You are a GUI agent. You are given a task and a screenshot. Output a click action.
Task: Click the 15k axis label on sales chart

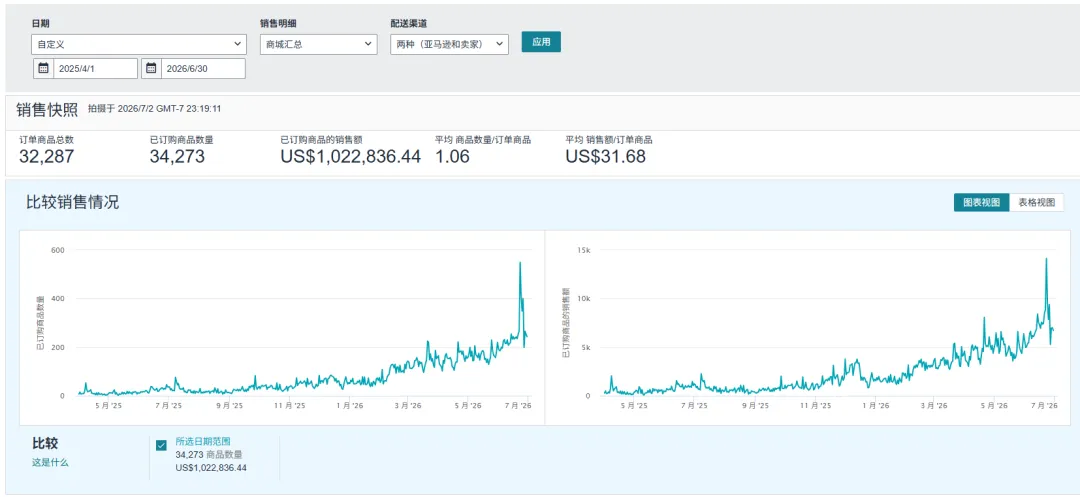583,250
